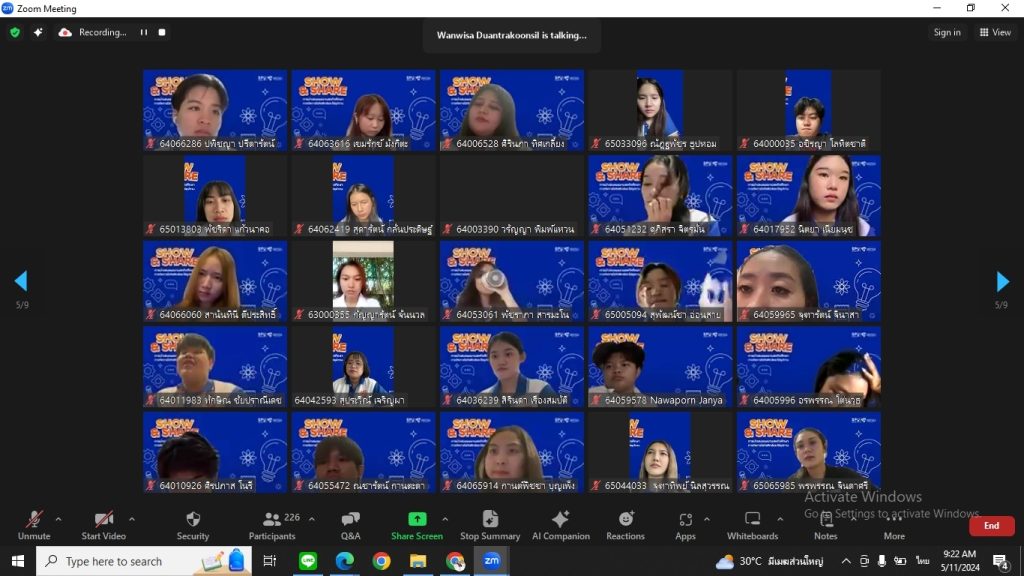1024x576 pixels.
Task: Expand audio options arrow next to Unmute
Action: pos(58,520)
